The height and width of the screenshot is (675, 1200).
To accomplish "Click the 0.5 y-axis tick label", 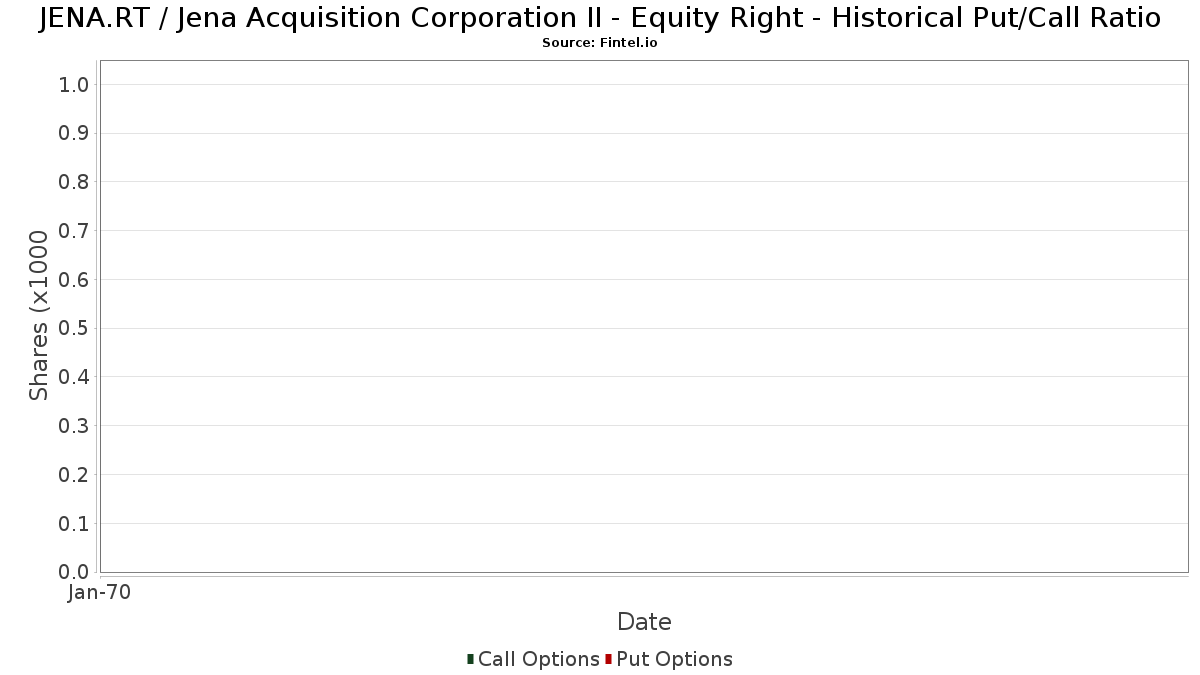I will (x=74, y=328).
